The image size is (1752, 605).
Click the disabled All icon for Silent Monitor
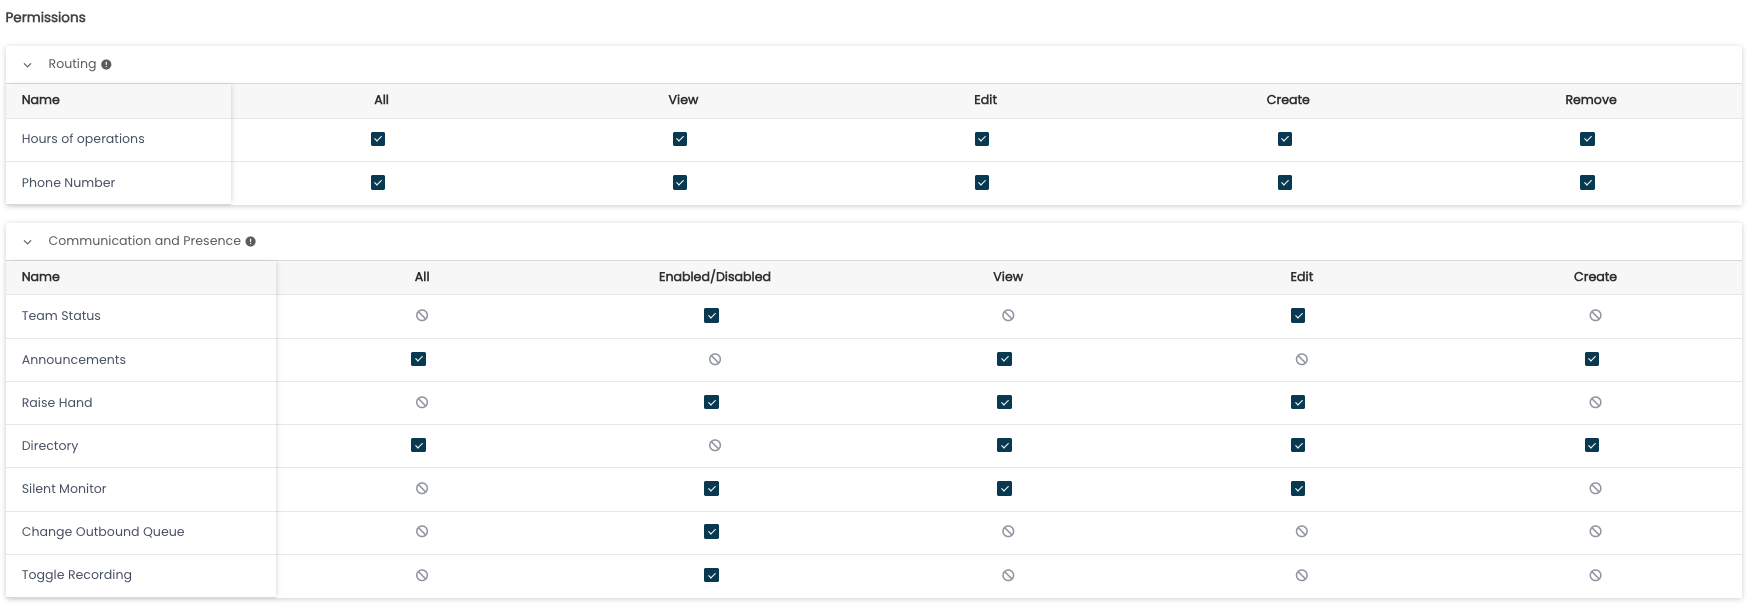(422, 488)
